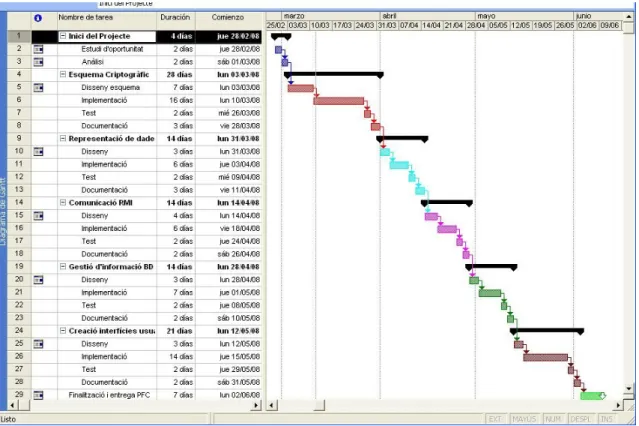Click the cyan Implementació bar of row 11

coord(399,165)
